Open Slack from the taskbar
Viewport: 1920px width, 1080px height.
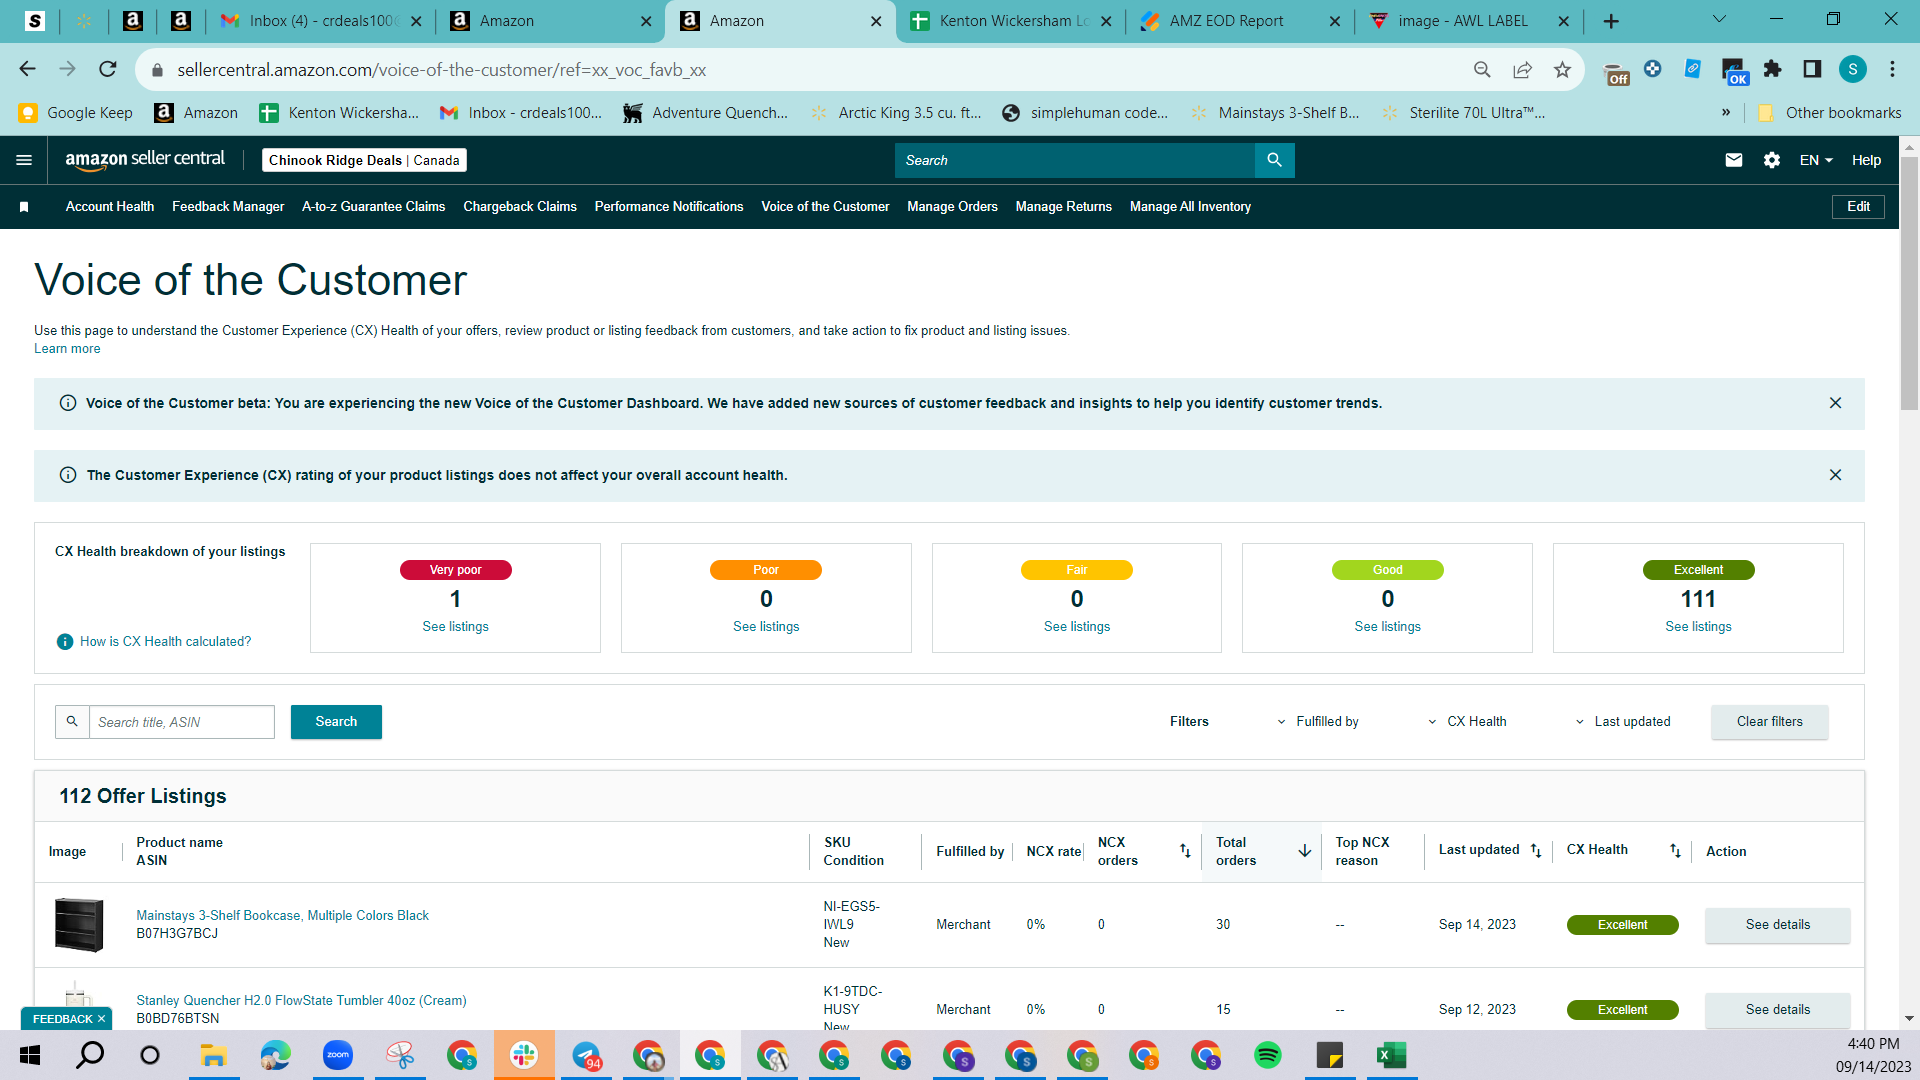click(x=524, y=1055)
